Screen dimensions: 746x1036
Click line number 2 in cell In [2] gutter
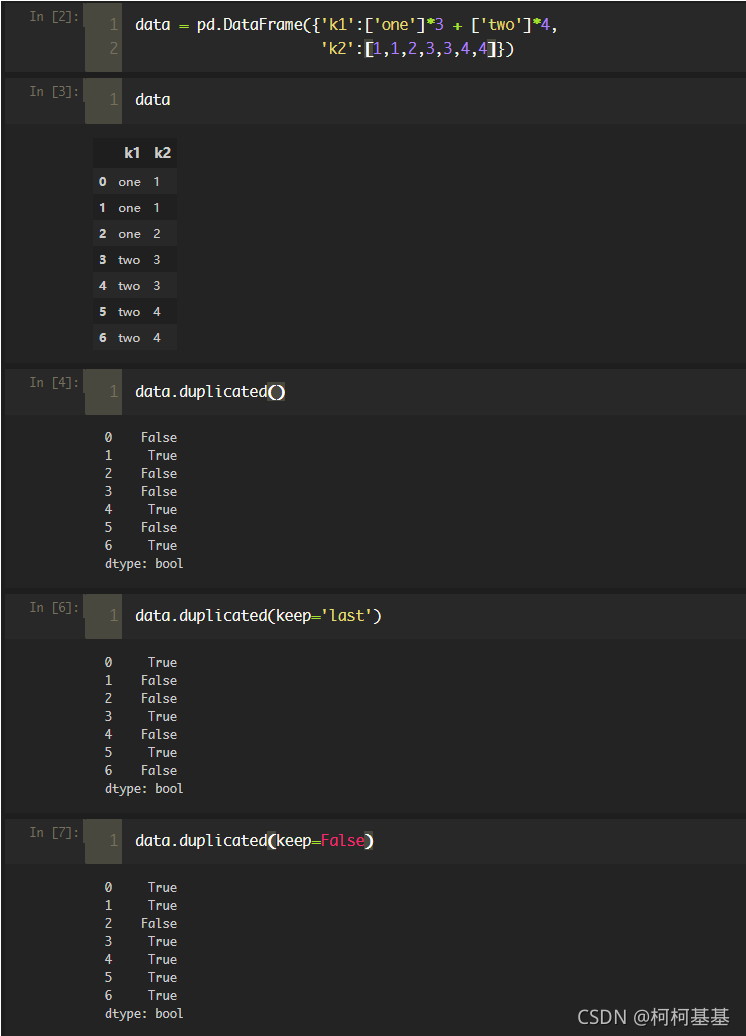pos(114,48)
